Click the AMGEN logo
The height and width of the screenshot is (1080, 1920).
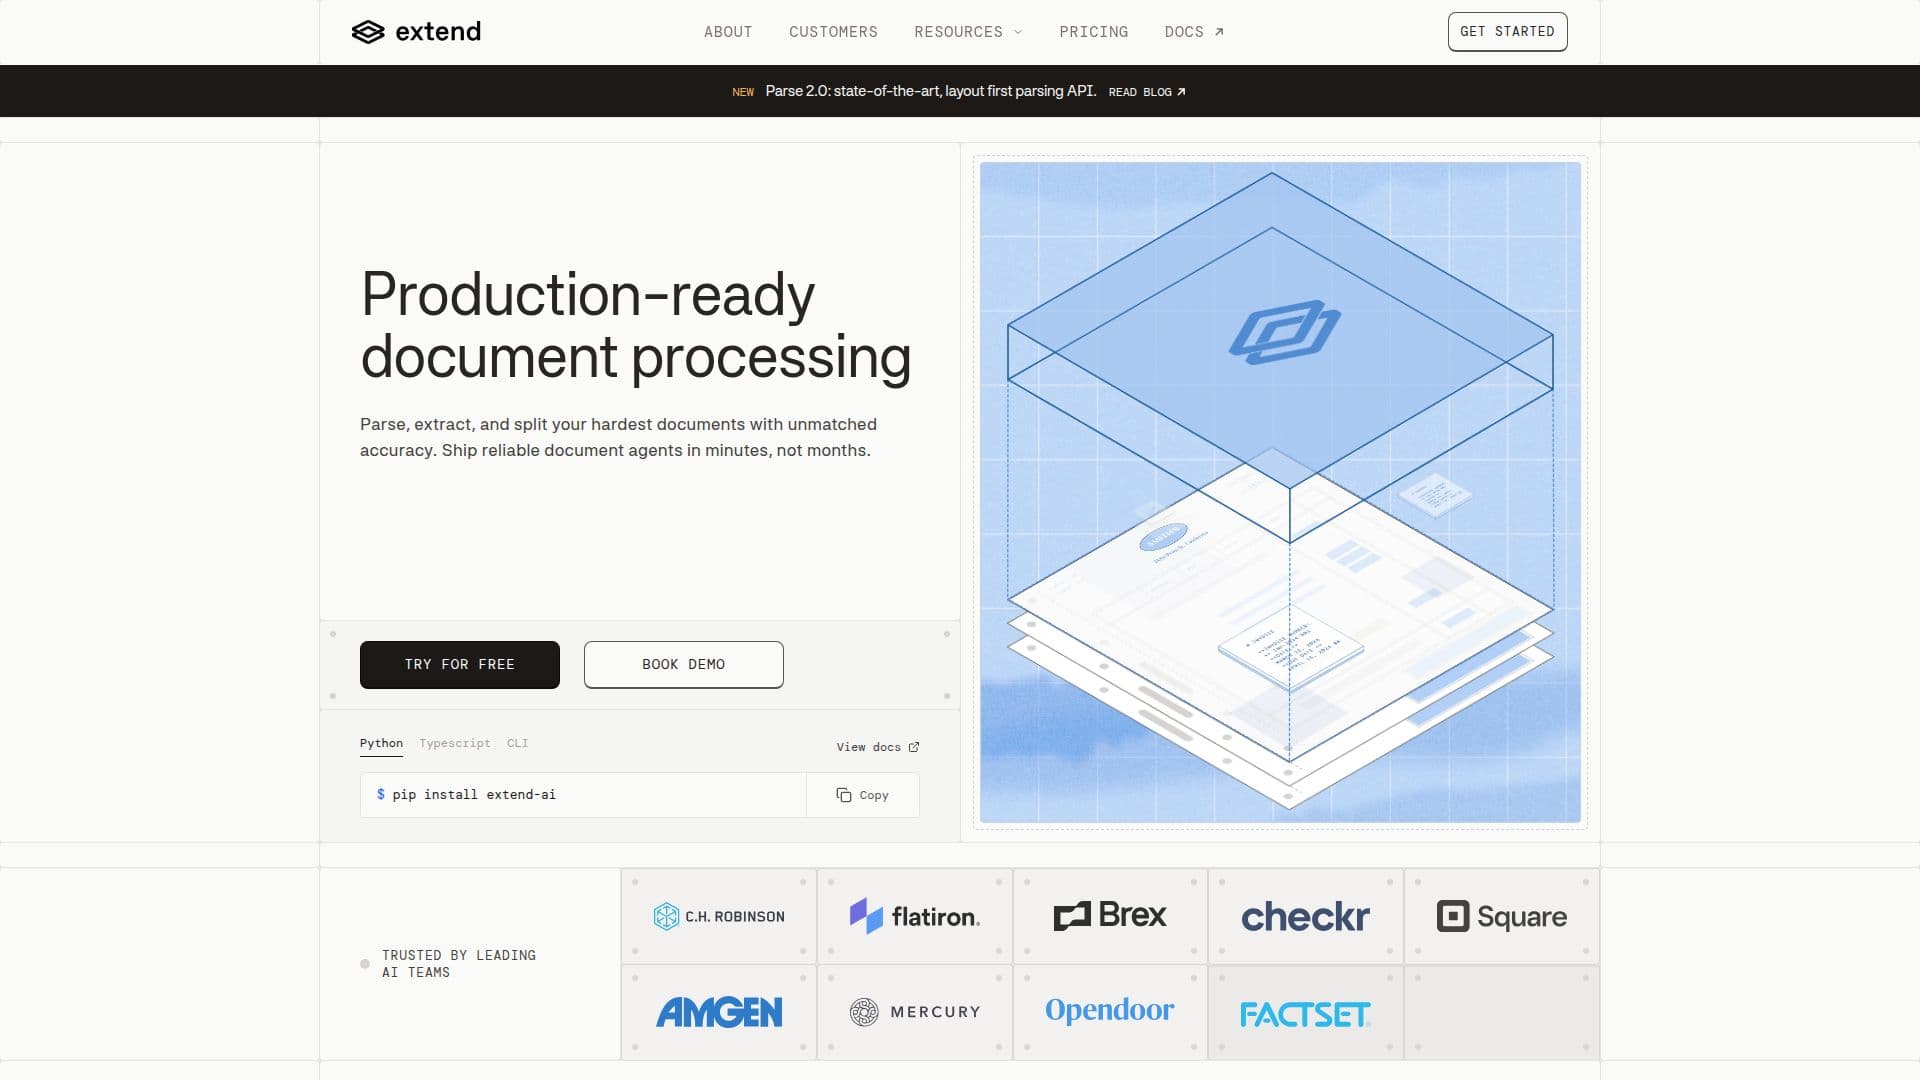click(x=719, y=1013)
